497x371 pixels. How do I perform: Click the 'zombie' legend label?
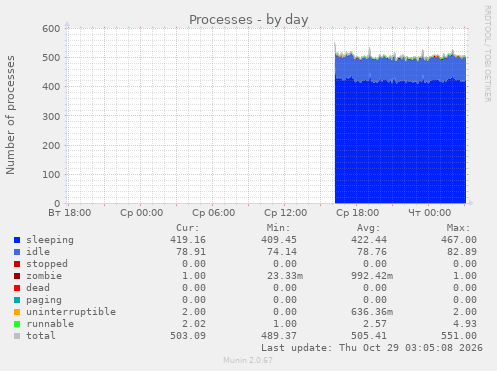click(x=44, y=276)
